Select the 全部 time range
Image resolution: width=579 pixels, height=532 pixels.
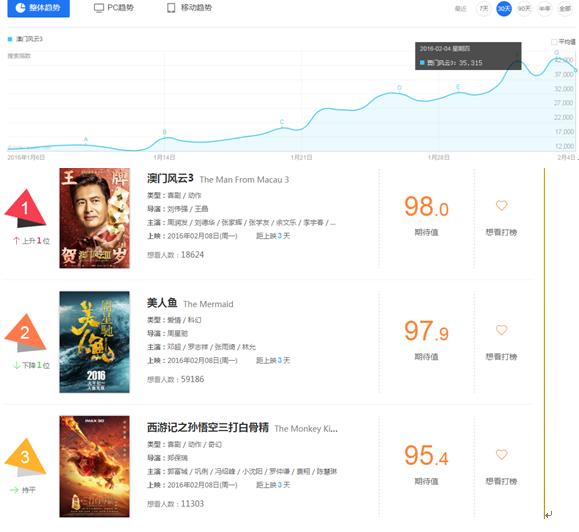pos(565,8)
